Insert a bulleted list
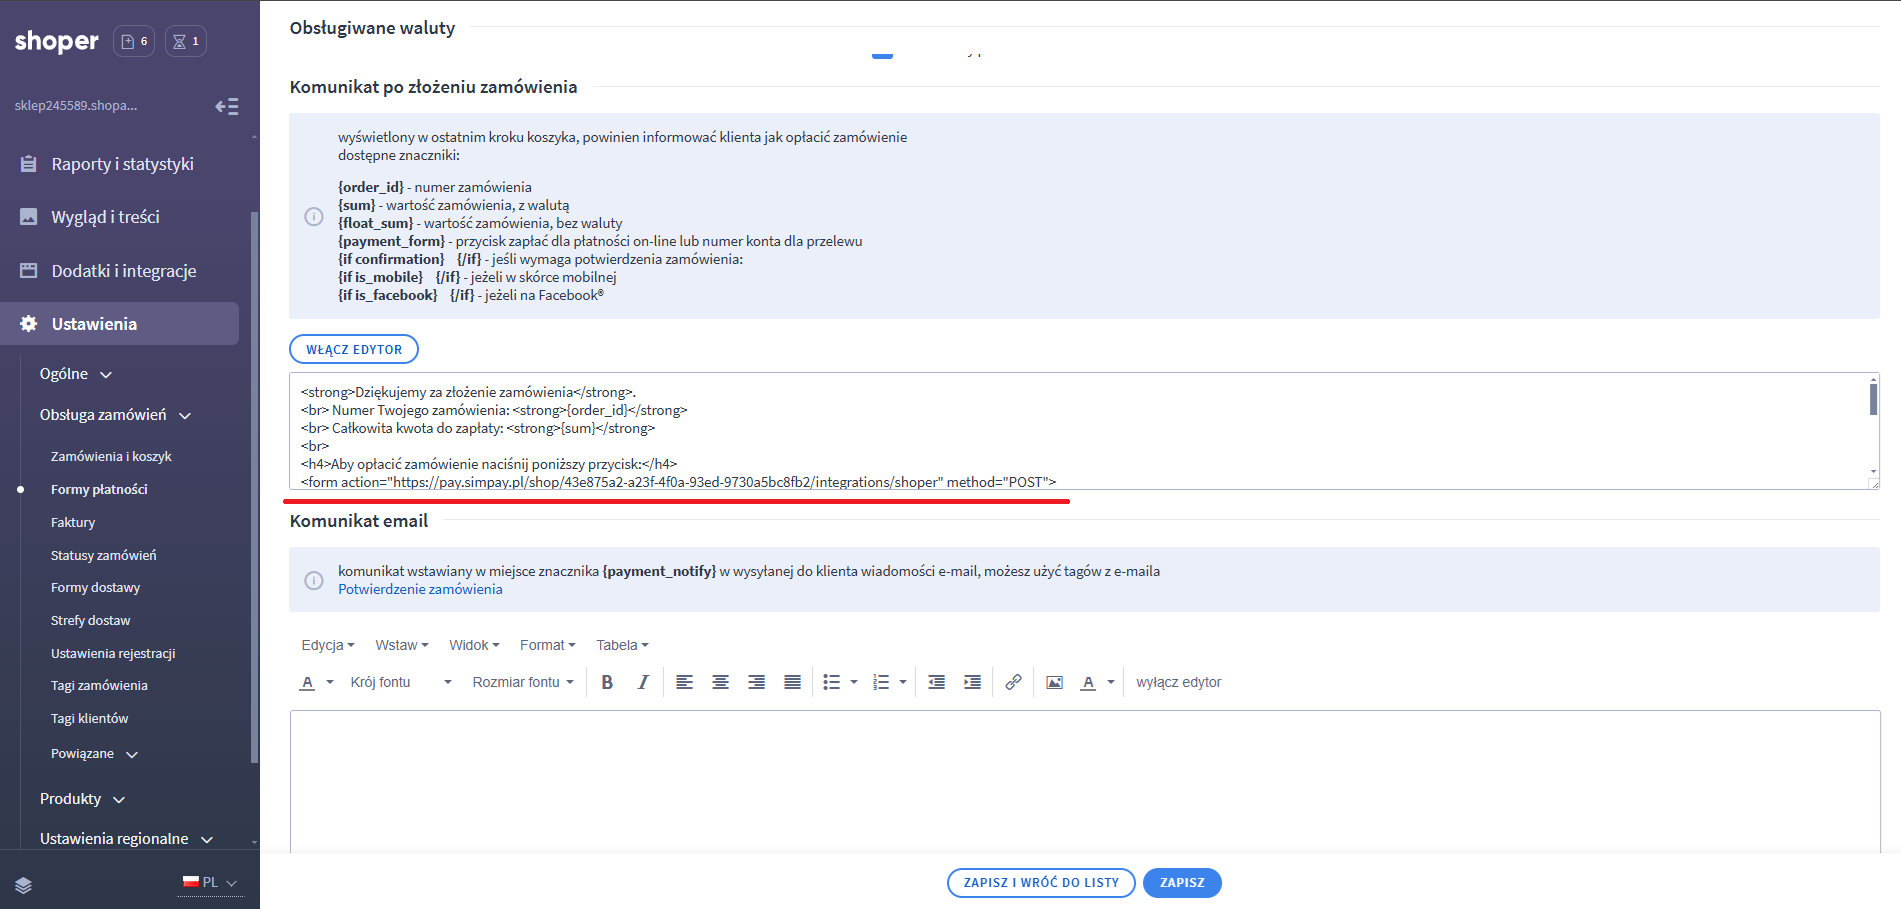The height and width of the screenshot is (909, 1901). coord(831,682)
